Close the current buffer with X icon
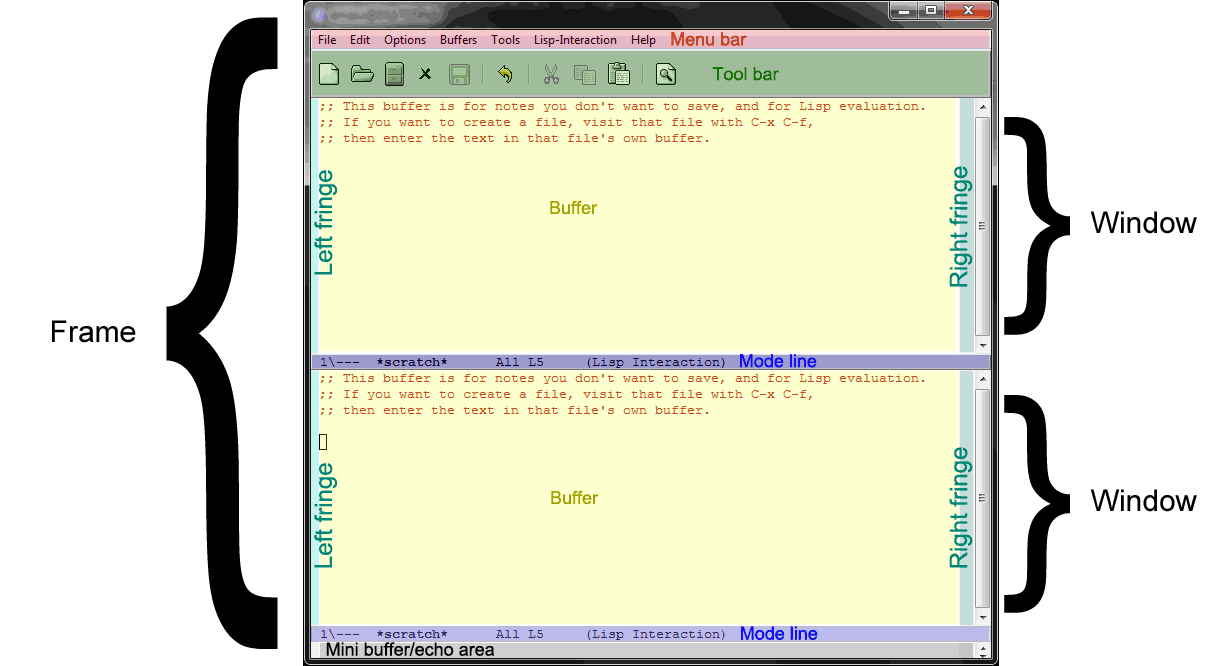The width and height of the screenshot is (1224, 666). click(425, 74)
